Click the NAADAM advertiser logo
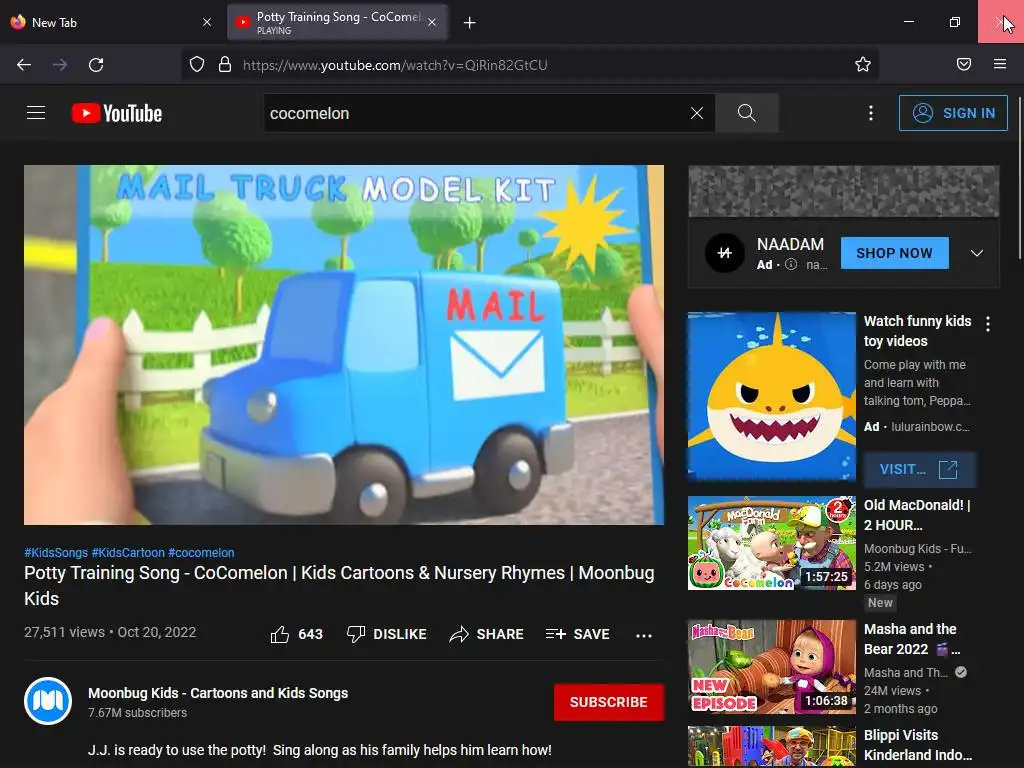1024x768 pixels. coord(724,253)
